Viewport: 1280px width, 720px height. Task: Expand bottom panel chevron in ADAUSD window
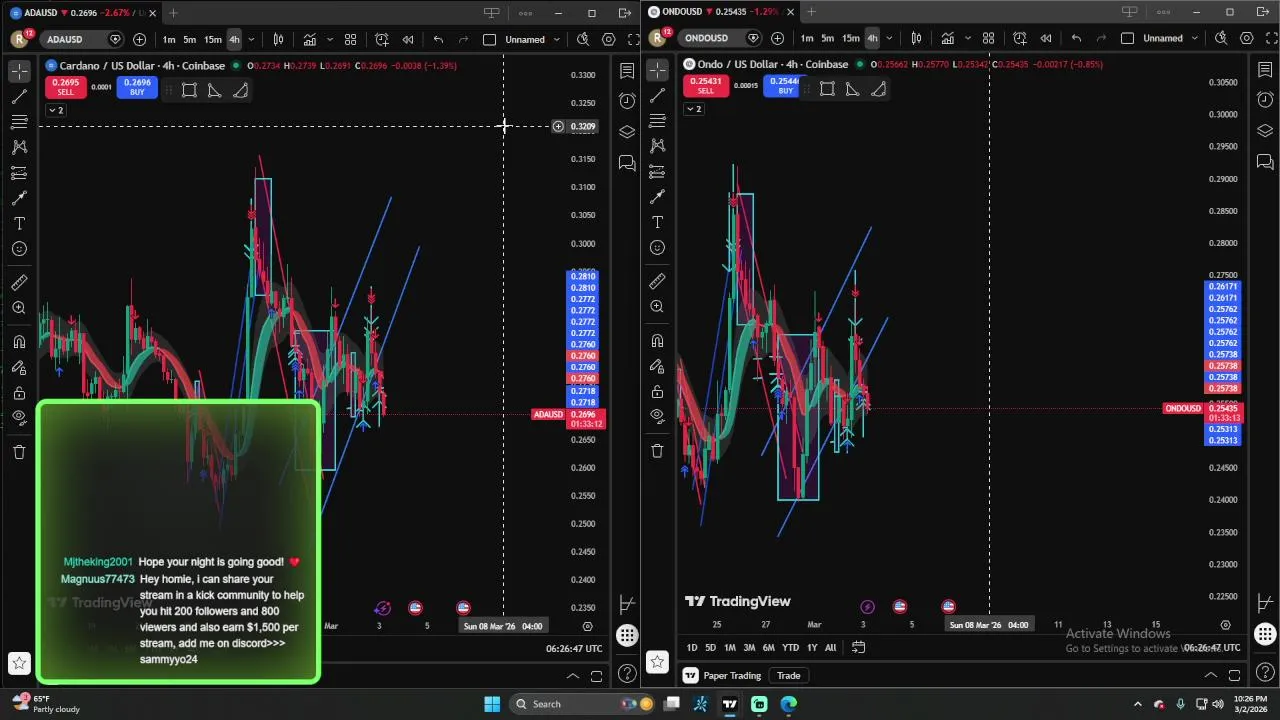[x=572, y=676]
